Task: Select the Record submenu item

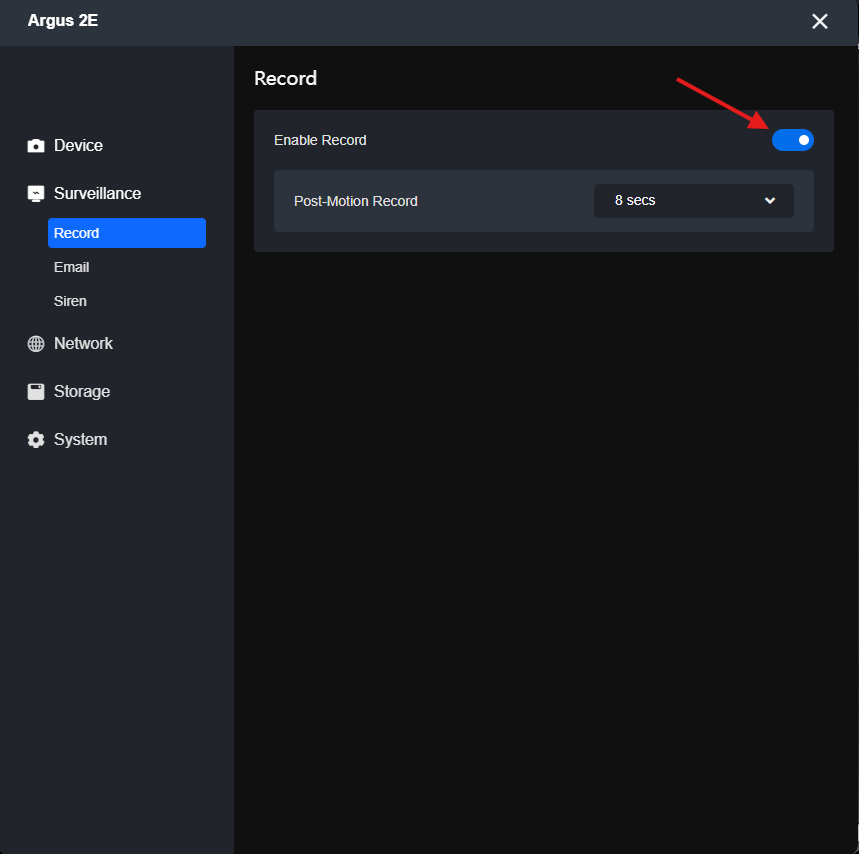Action: (x=127, y=233)
